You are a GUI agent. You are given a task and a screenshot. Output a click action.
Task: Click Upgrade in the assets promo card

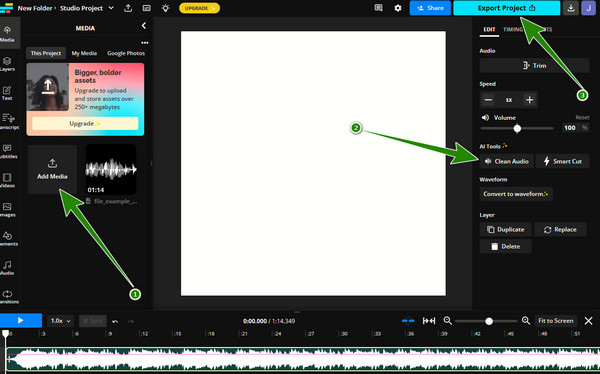85,124
